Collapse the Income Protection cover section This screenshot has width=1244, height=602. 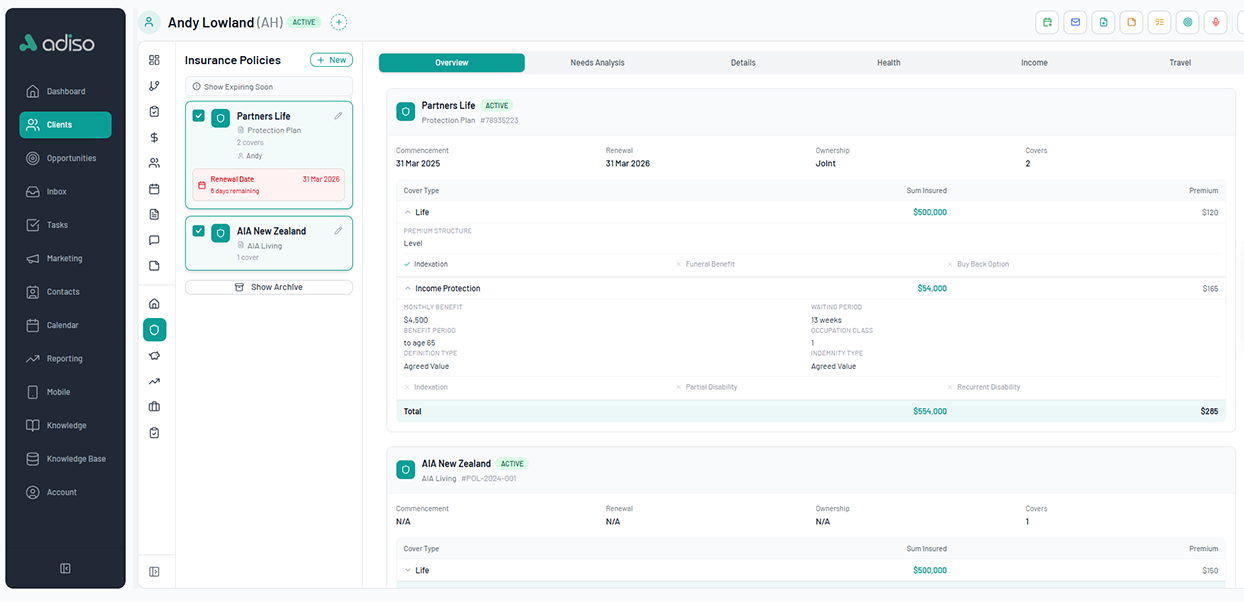tap(409, 288)
